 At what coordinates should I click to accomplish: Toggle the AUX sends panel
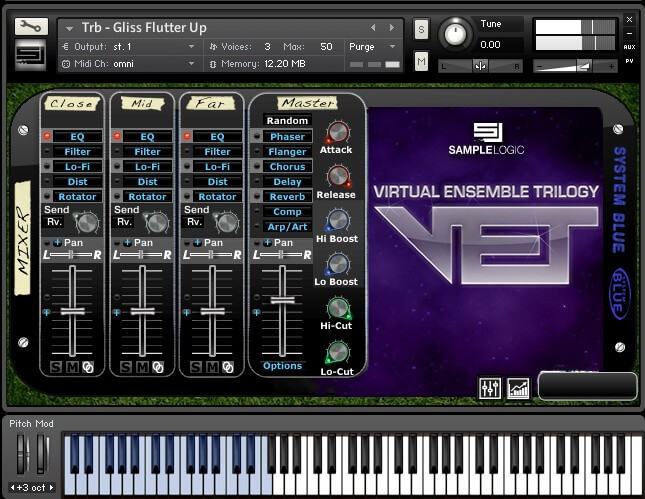629,47
